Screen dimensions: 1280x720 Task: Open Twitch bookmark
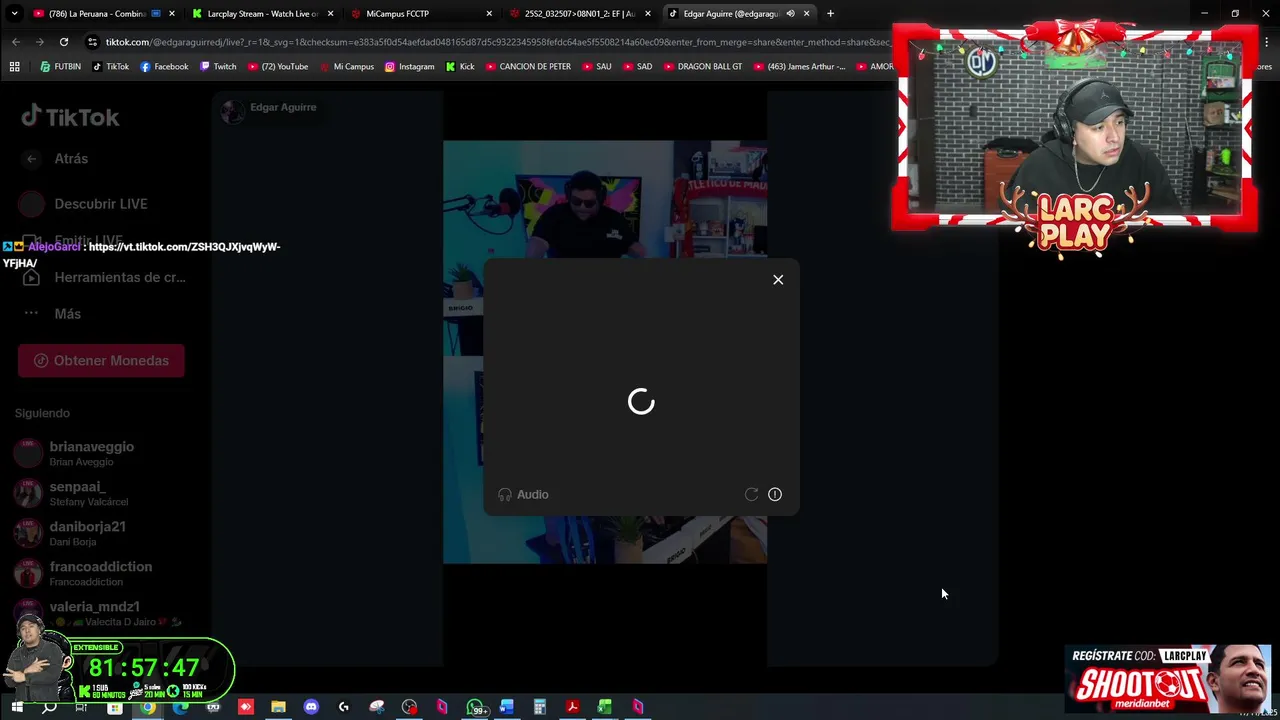(218, 67)
